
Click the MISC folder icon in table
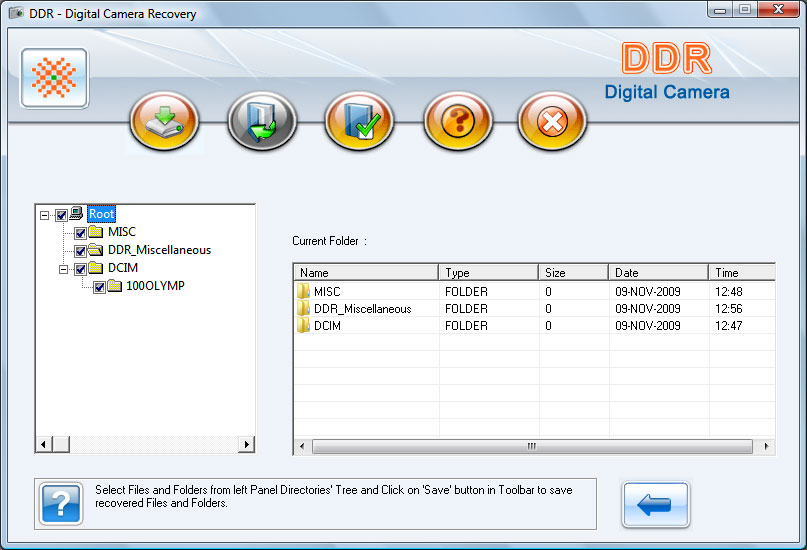click(x=303, y=291)
